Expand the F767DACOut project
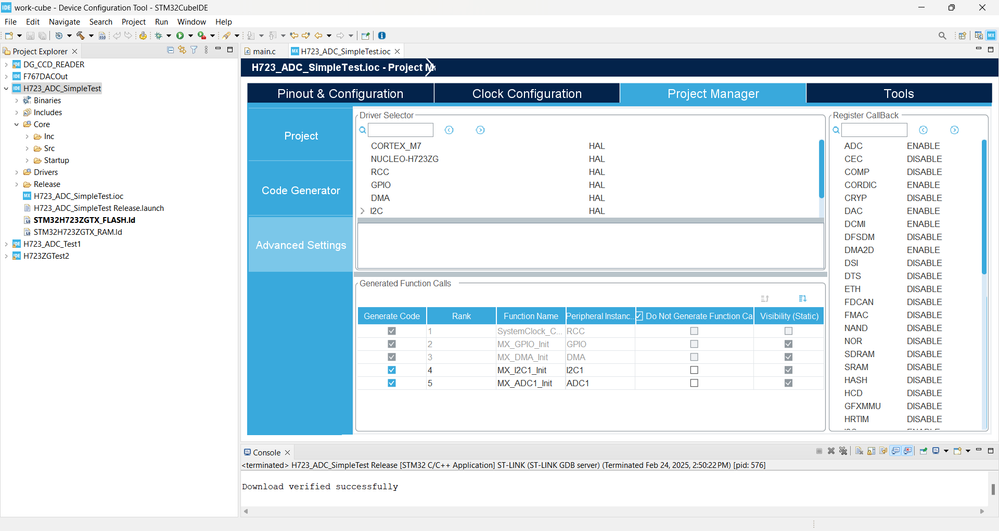This screenshot has width=999, height=531. (x=6, y=76)
